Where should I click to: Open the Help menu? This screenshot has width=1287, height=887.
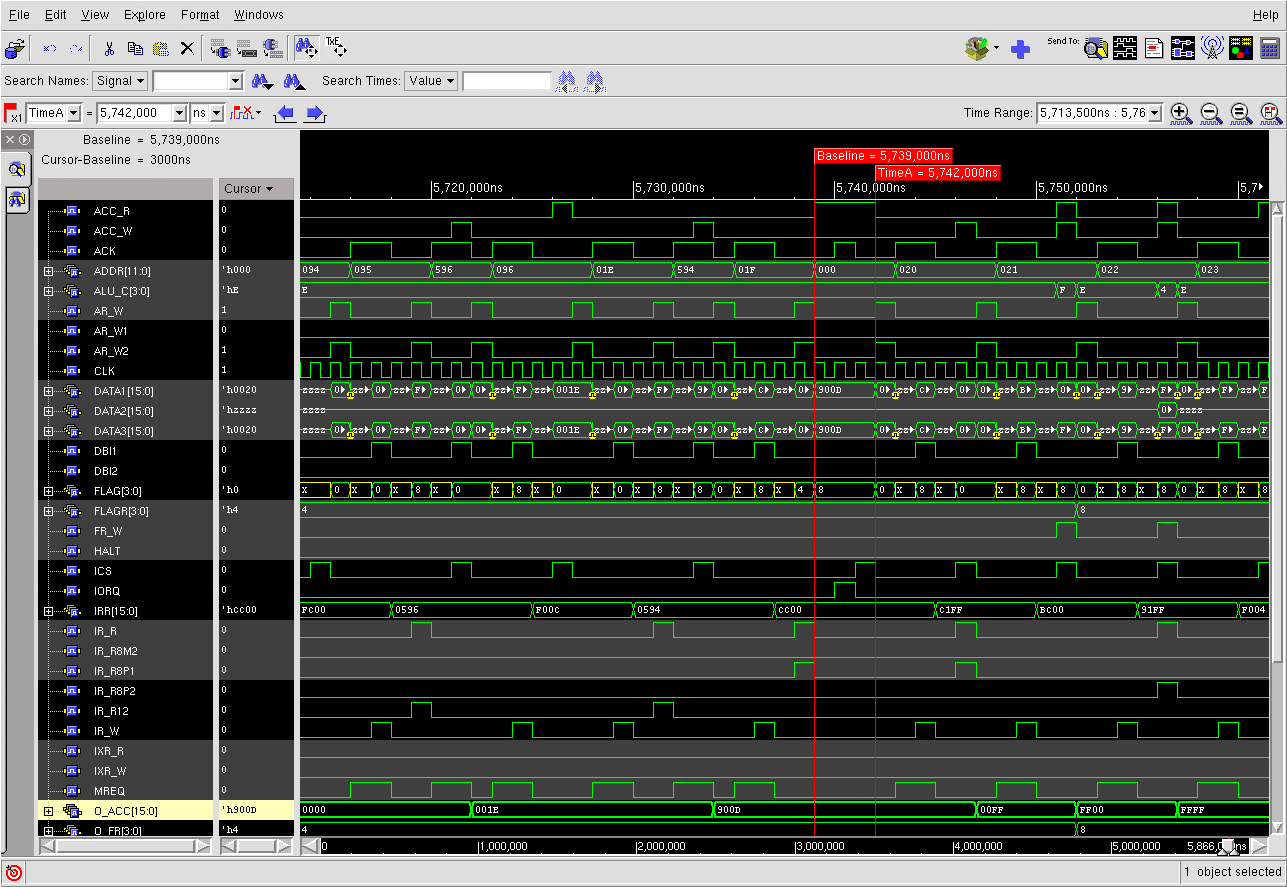[x=1265, y=15]
